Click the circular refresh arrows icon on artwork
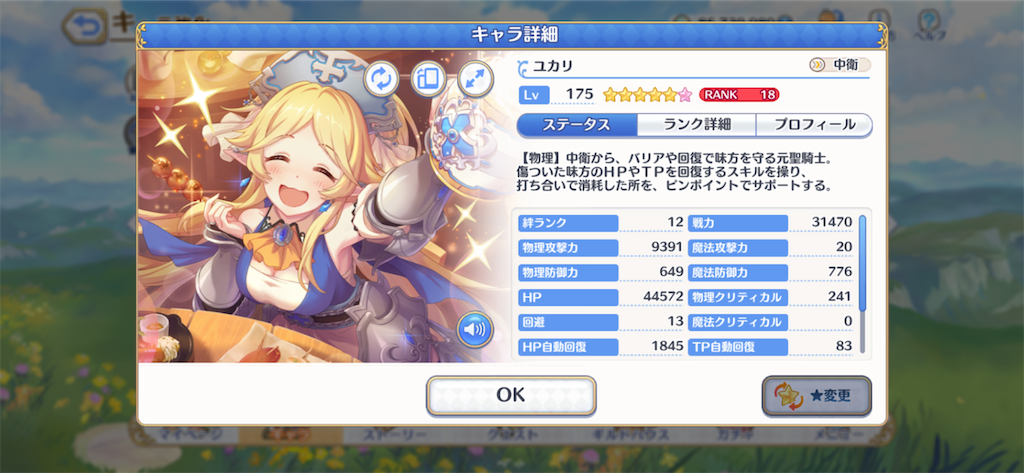Image resolution: width=1024 pixels, height=473 pixels. pyautogui.click(x=381, y=79)
